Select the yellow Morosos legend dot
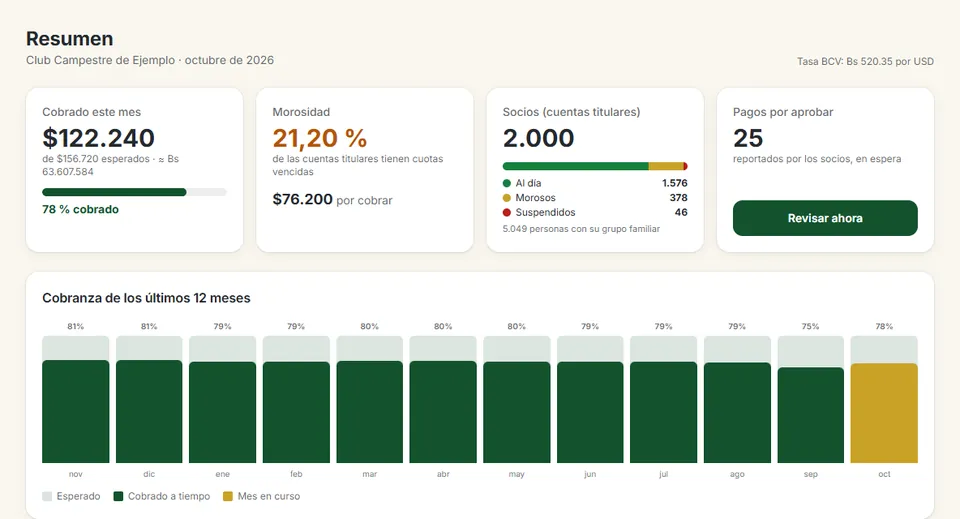 coord(506,198)
